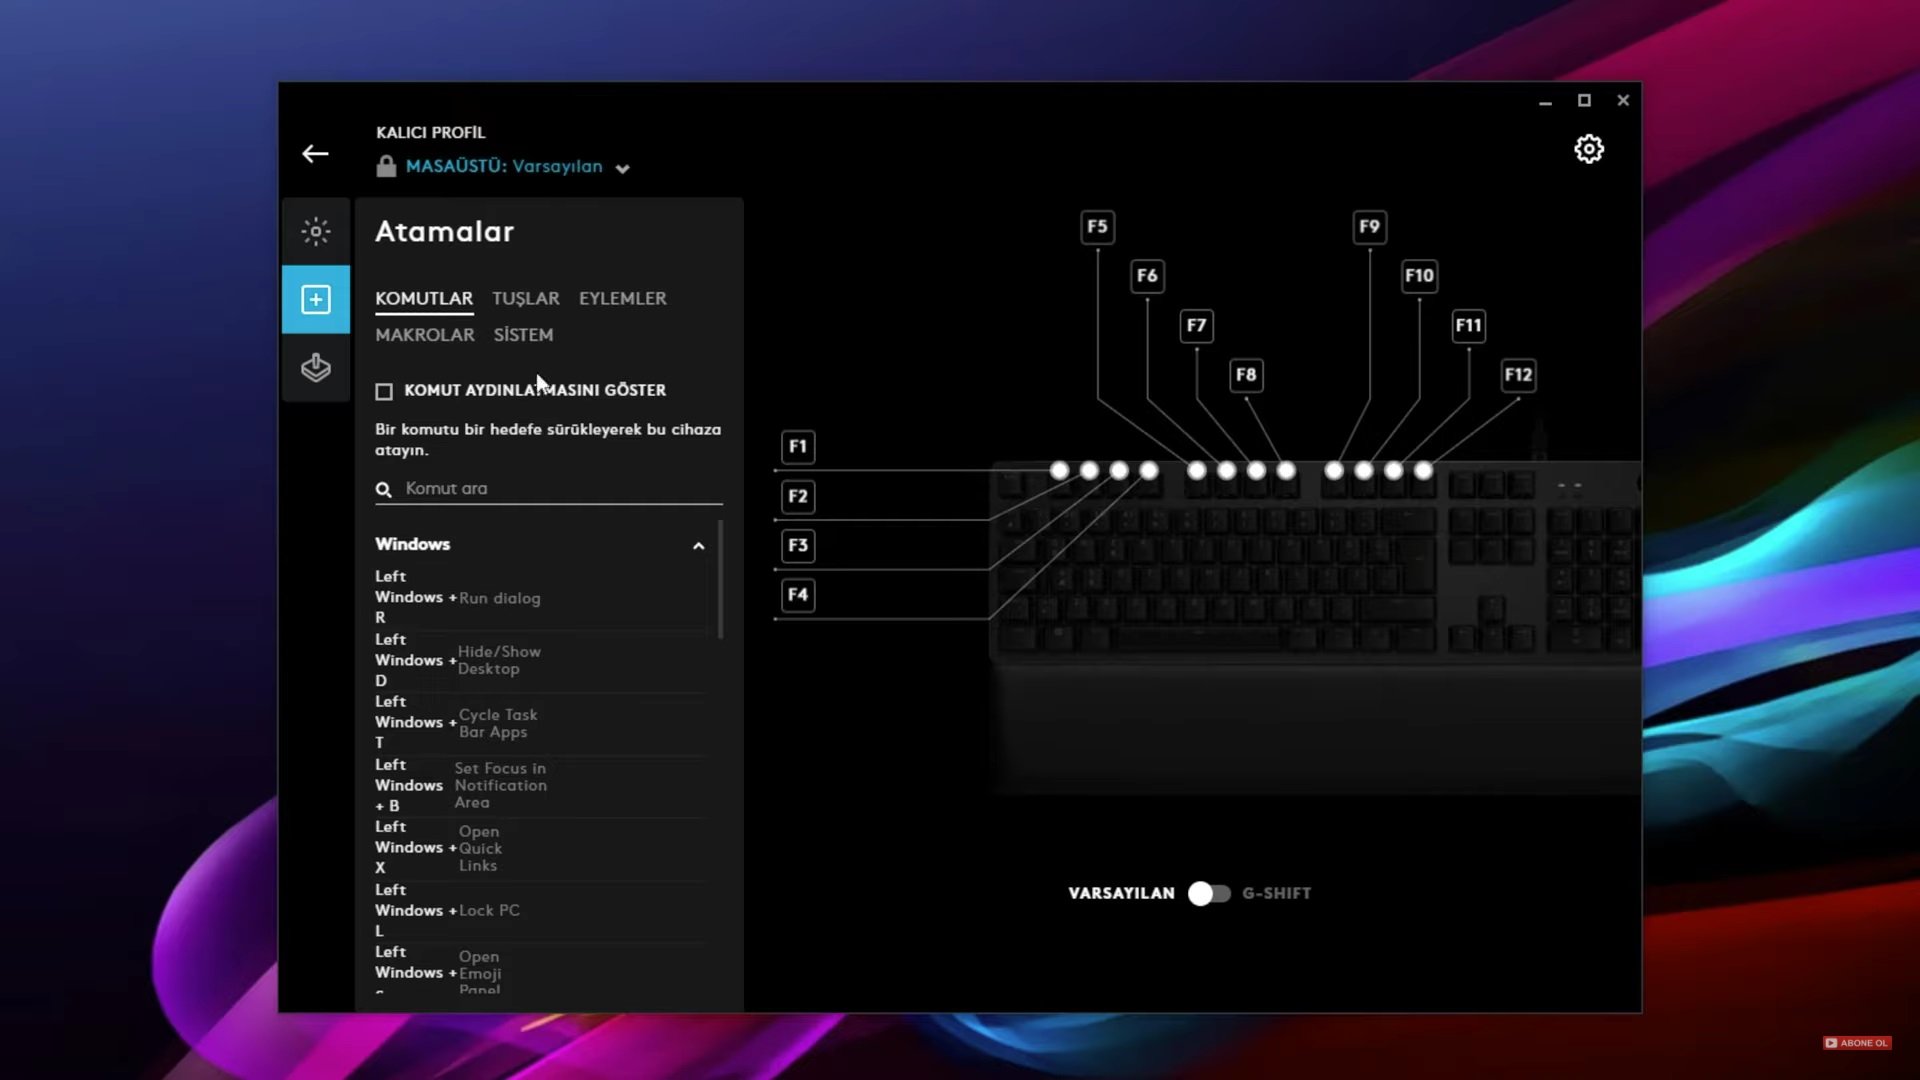Screen dimensions: 1920x1080
Task: Open the EYLEMLER tab
Action: coord(622,298)
